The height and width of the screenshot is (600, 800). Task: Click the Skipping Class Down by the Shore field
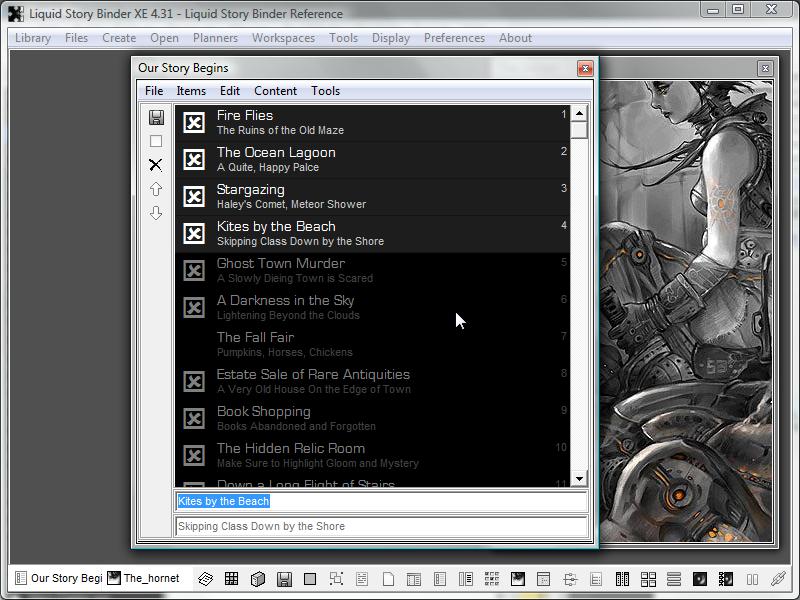click(380, 526)
